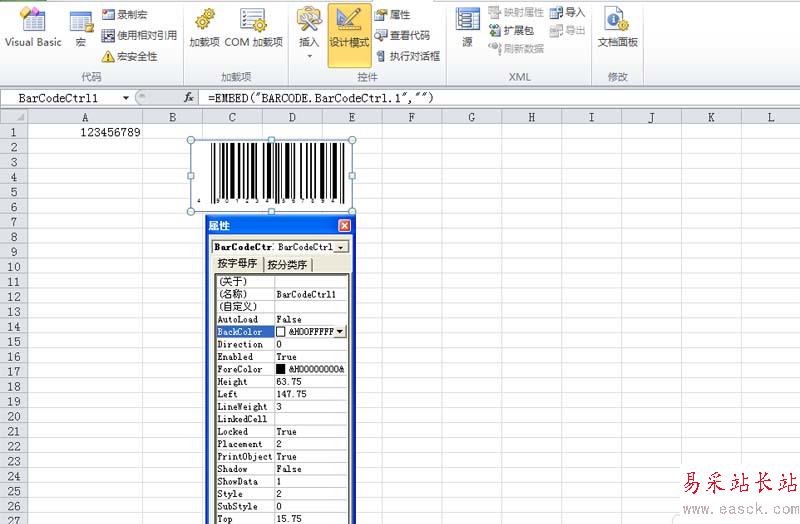Image resolution: width=800 pixels, height=524 pixels.
Task: Open the COM Add-ins (COM 加载项) dialog
Action: [254, 28]
